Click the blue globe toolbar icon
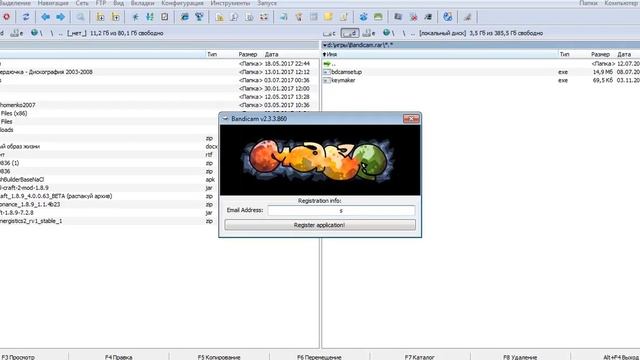Screen dimensions: 640x360 (448, 17)
